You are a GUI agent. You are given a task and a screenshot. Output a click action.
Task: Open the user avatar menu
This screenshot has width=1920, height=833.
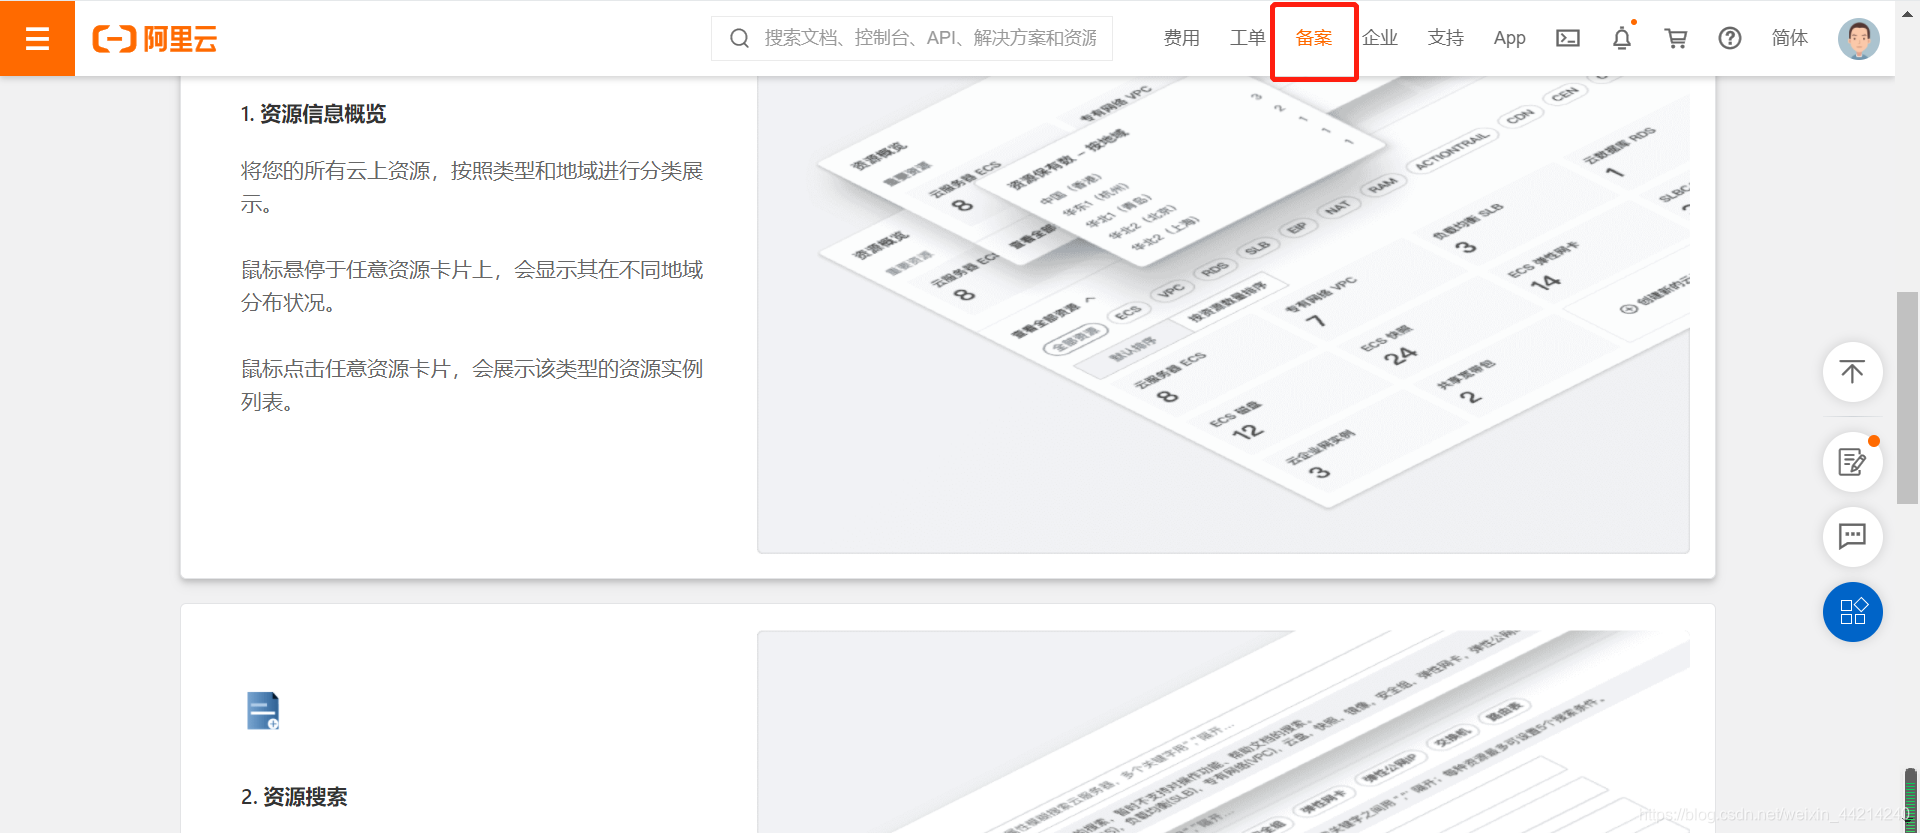pos(1858,39)
